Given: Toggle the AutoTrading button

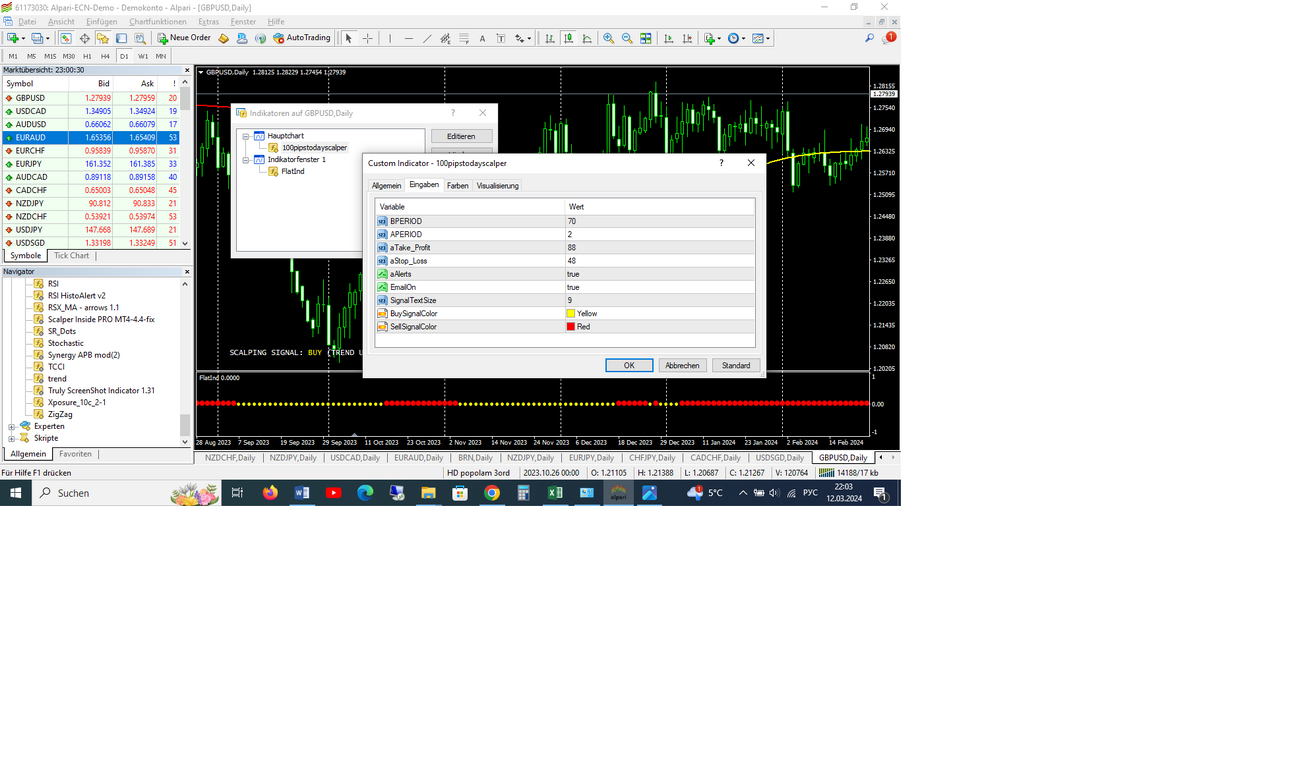Looking at the screenshot, I should point(301,38).
